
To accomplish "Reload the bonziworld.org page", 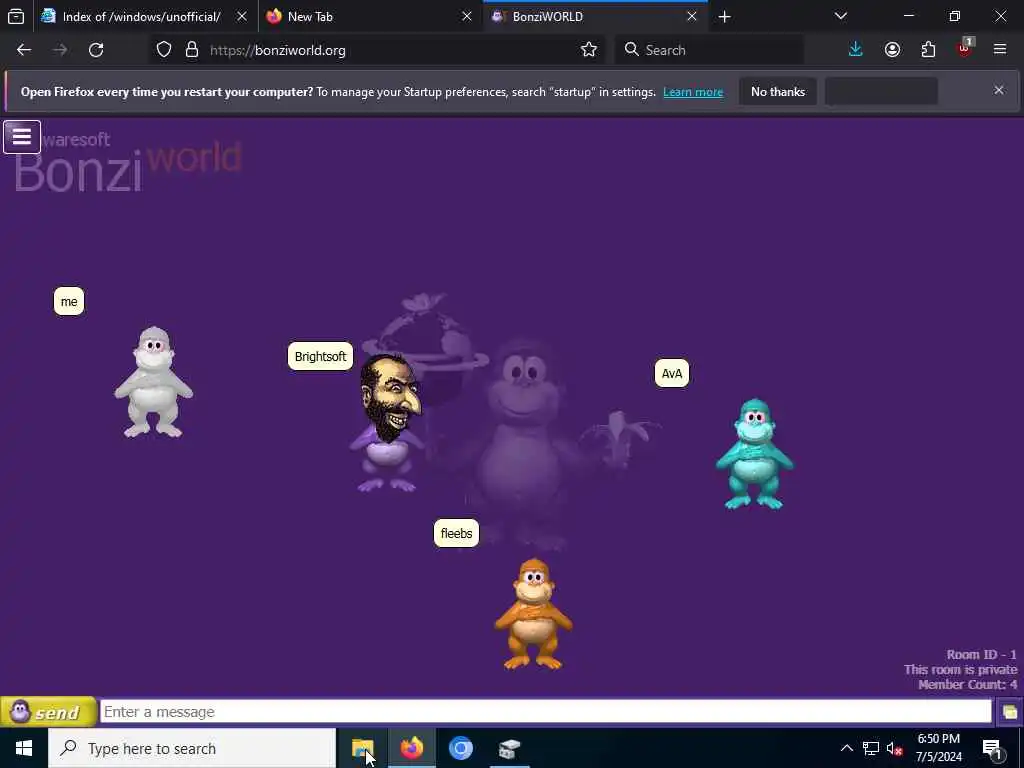I will point(96,50).
